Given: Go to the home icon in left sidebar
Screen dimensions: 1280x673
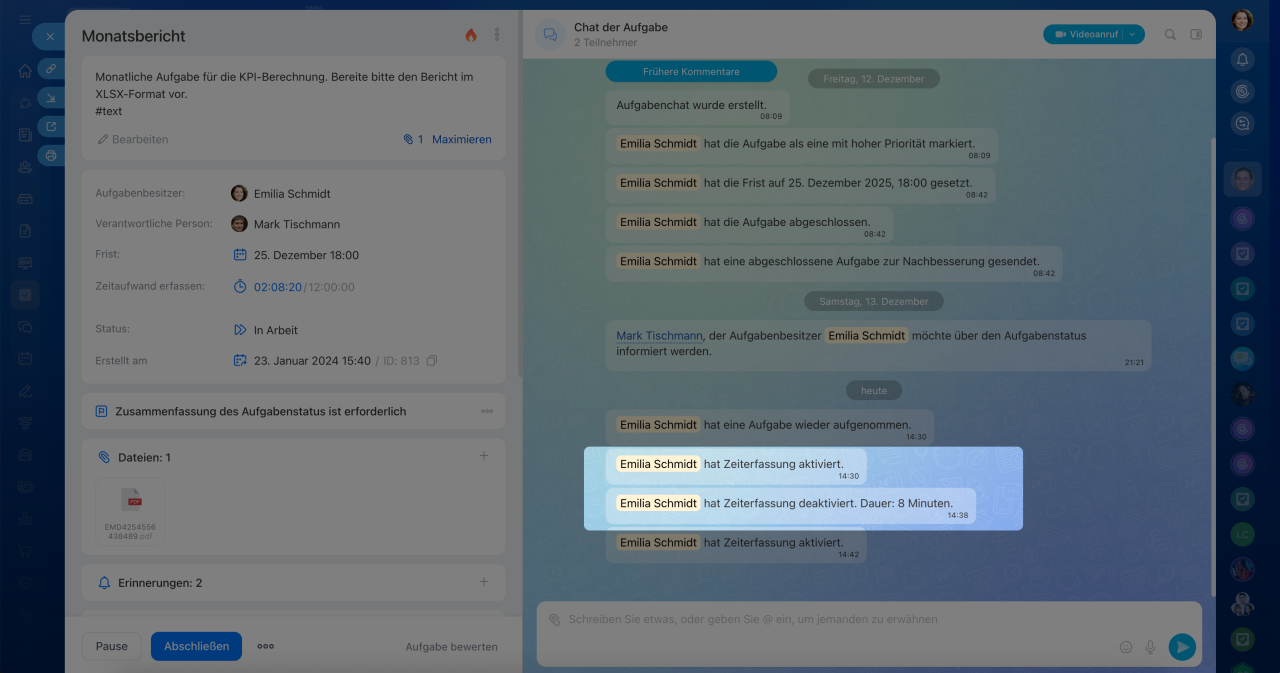Looking at the screenshot, I should pos(25,71).
